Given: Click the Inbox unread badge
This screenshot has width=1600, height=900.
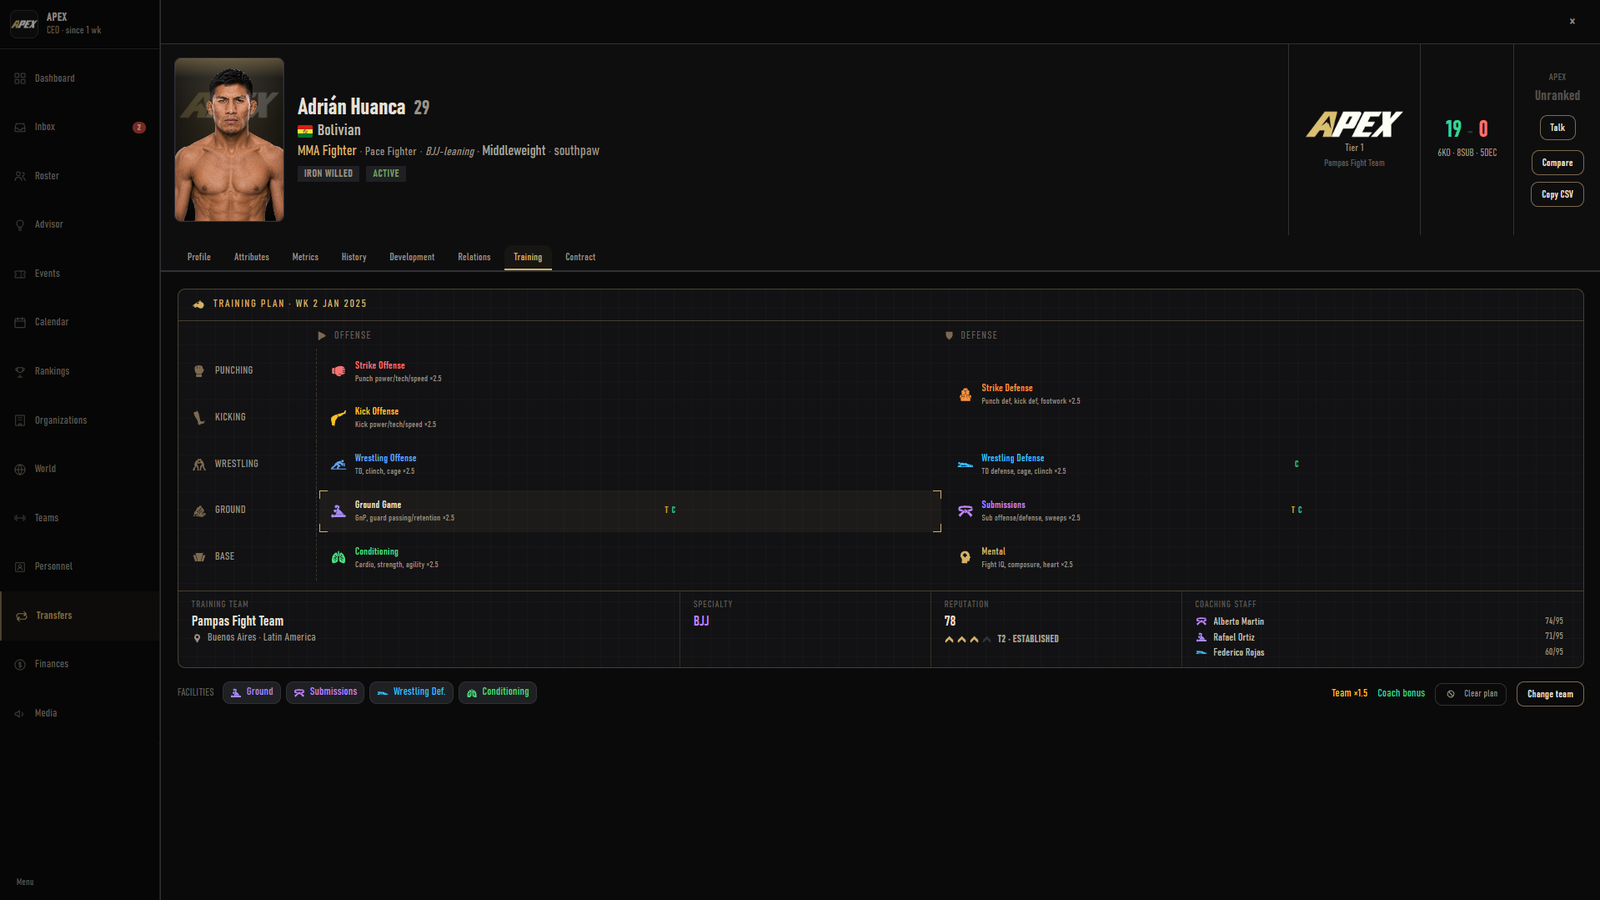Looking at the screenshot, I should (x=139, y=127).
